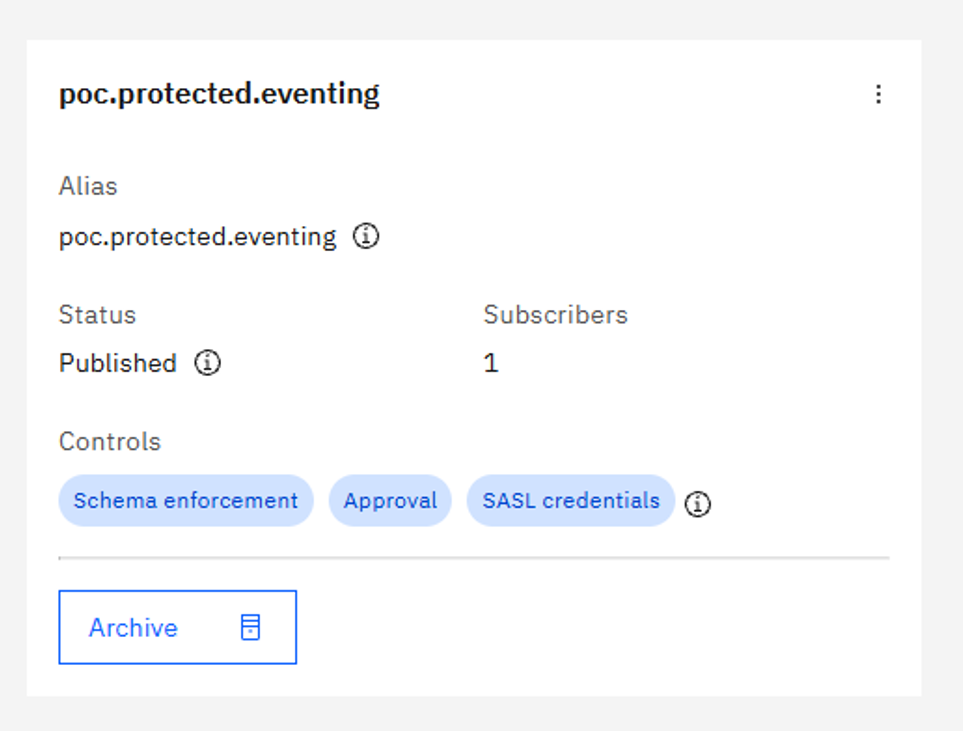
Task: Click the Archive button label
Action: point(133,627)
